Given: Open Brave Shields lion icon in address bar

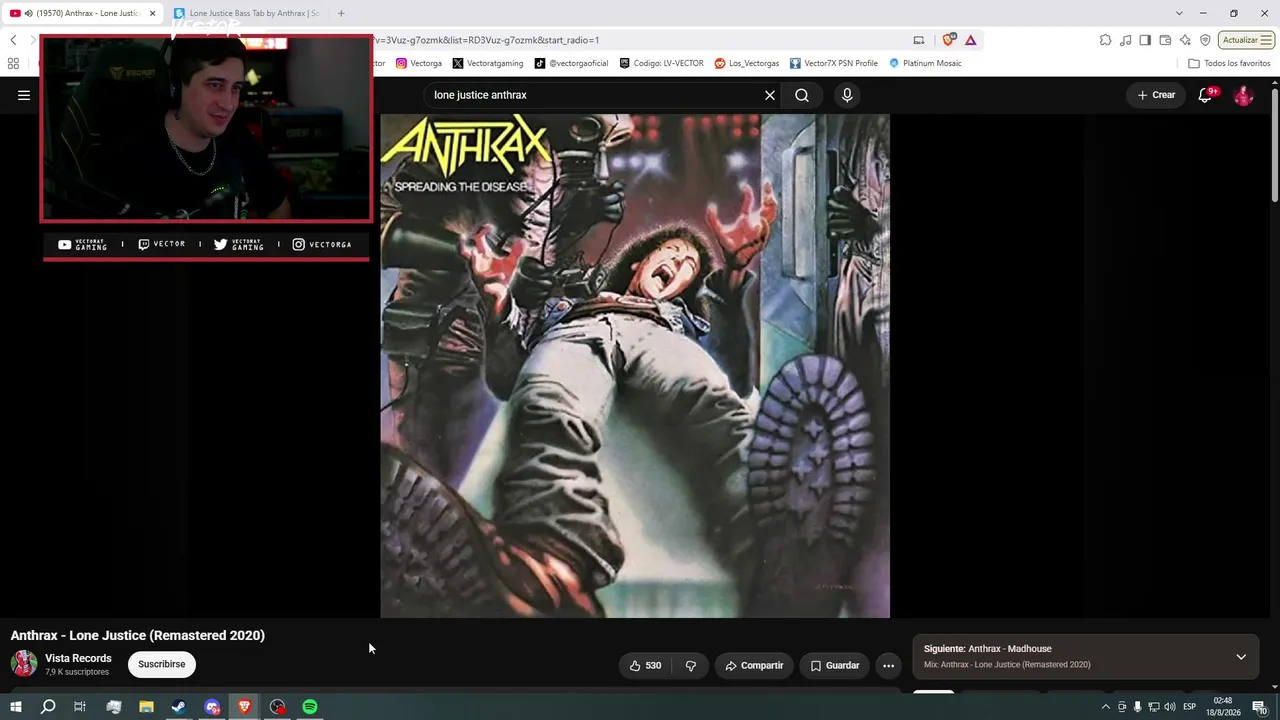Looking at the screenshot, I should click(948, 40).
